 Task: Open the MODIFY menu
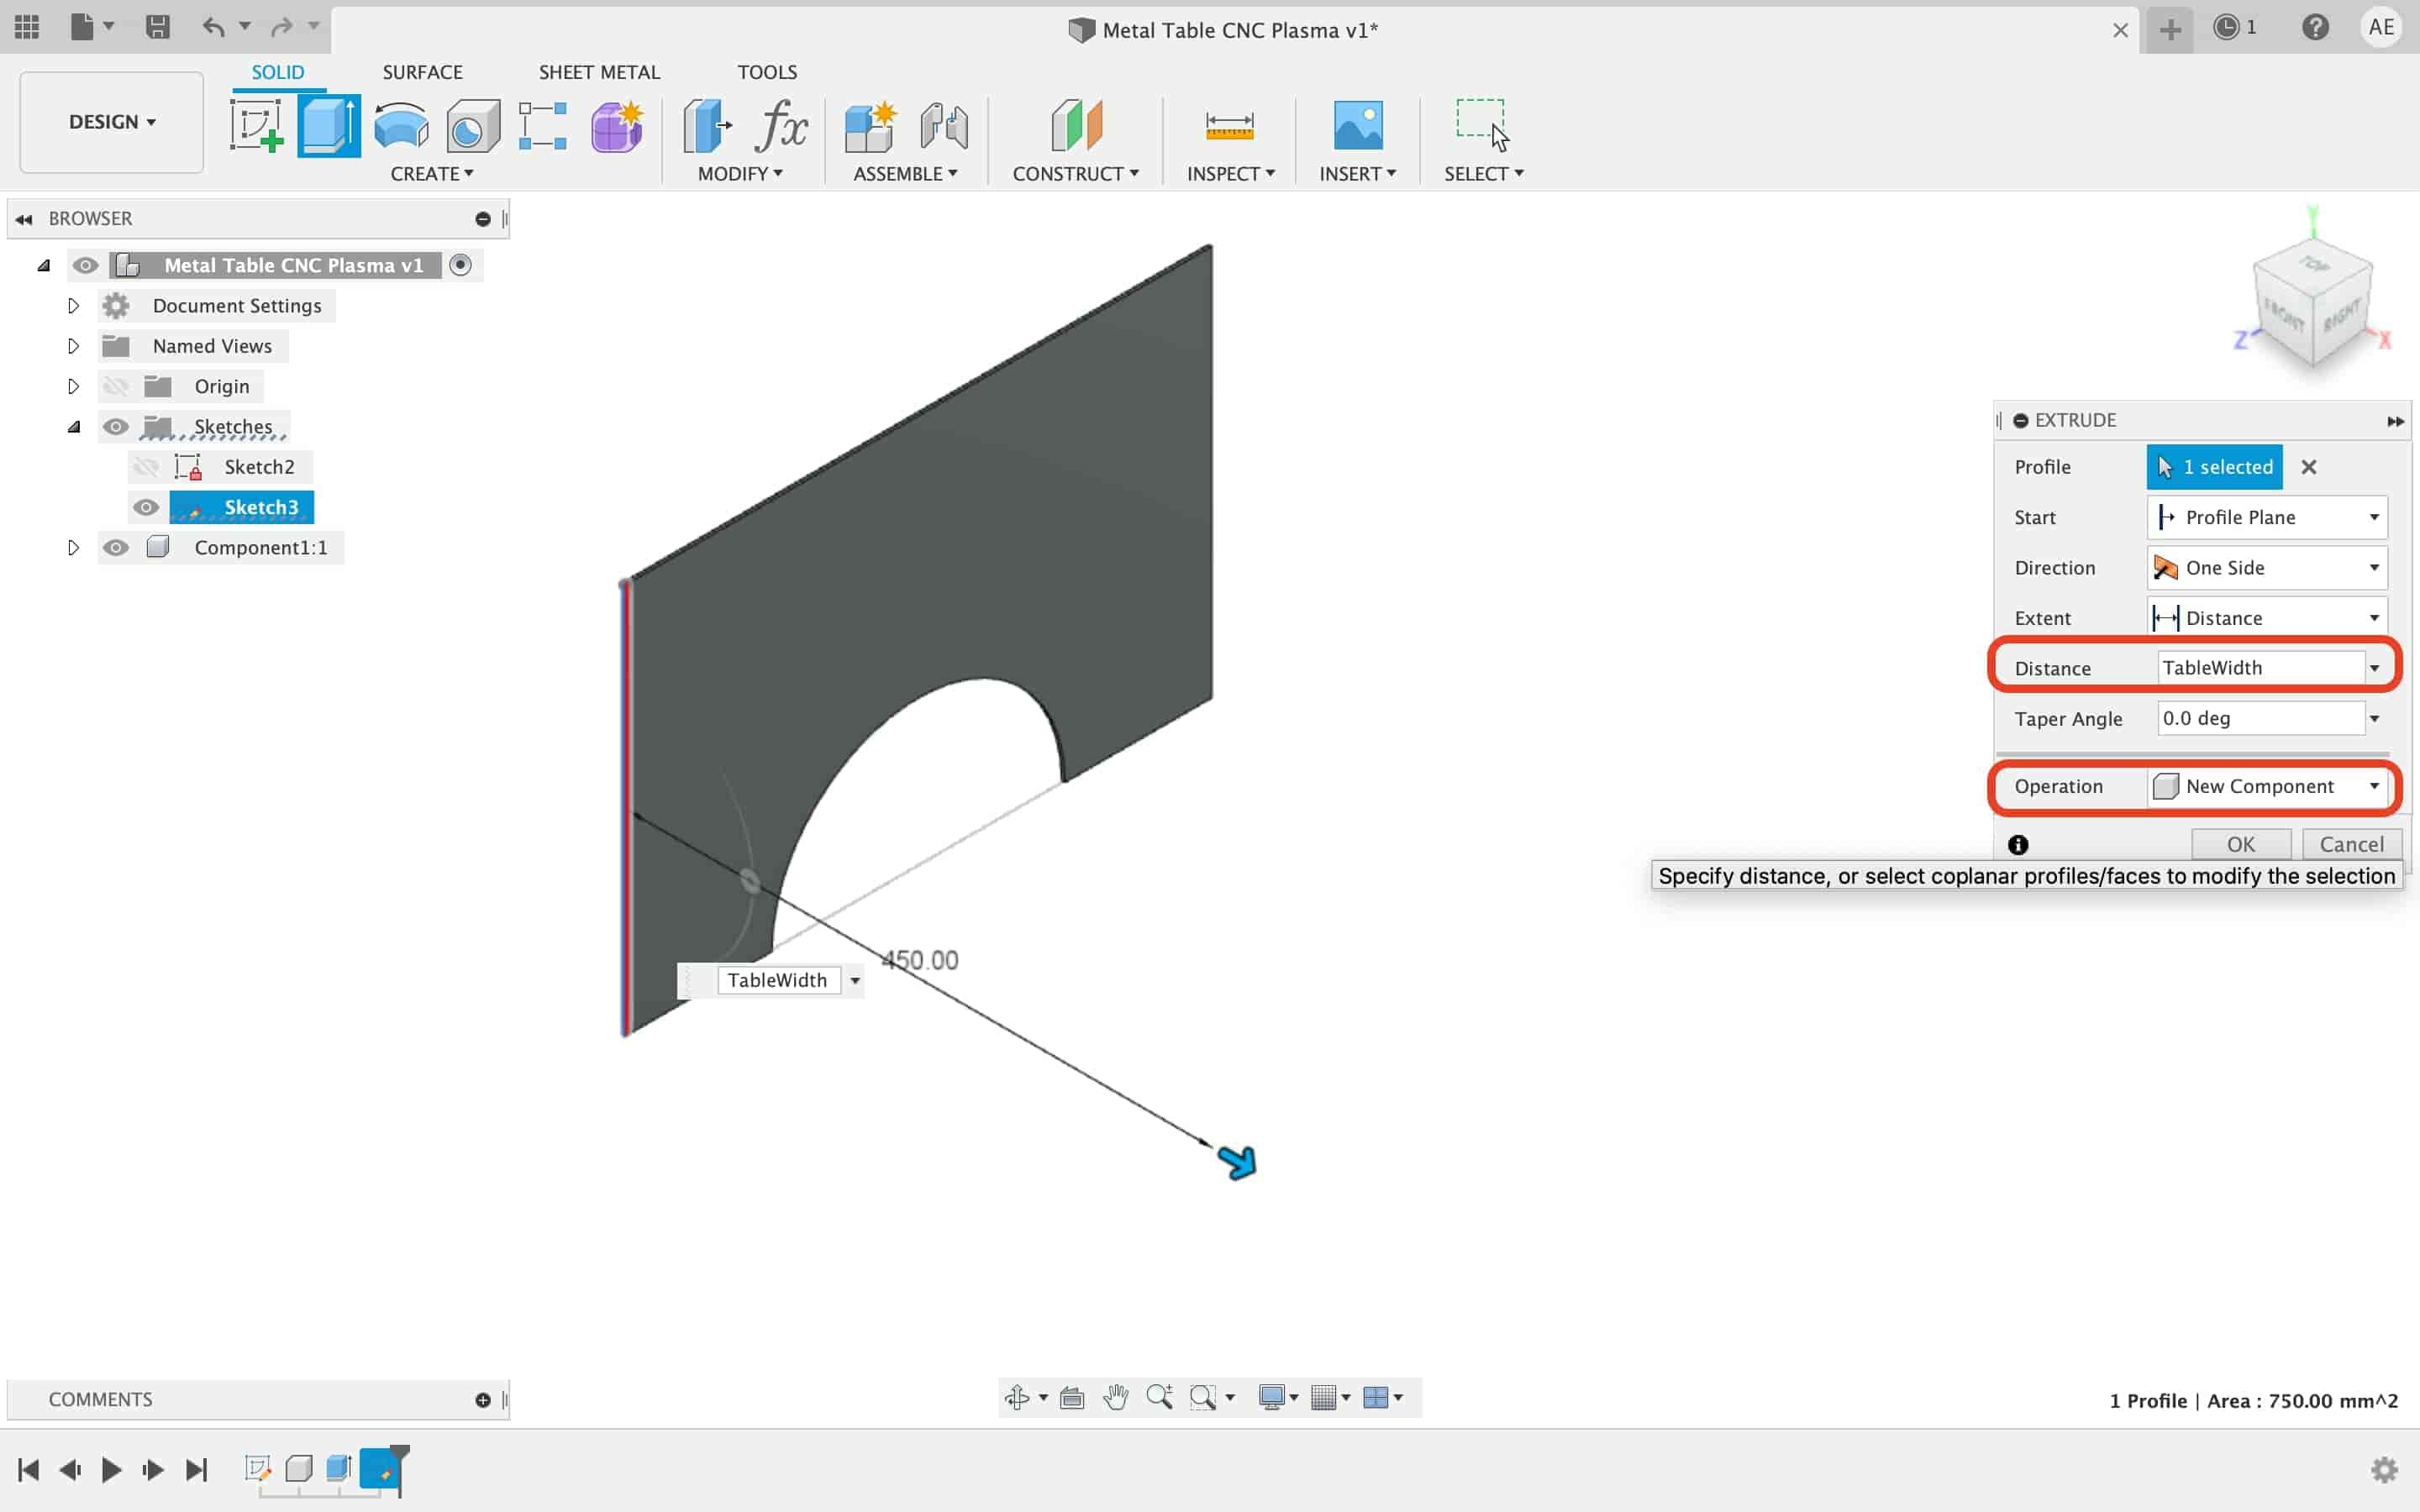740,174
